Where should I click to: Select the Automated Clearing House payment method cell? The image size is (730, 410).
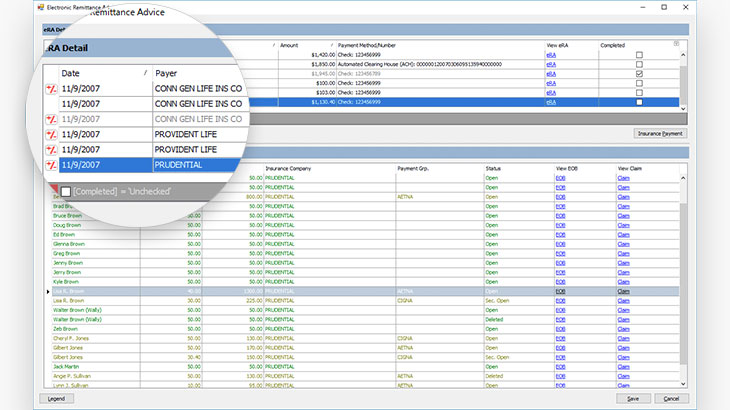point(440,64)
